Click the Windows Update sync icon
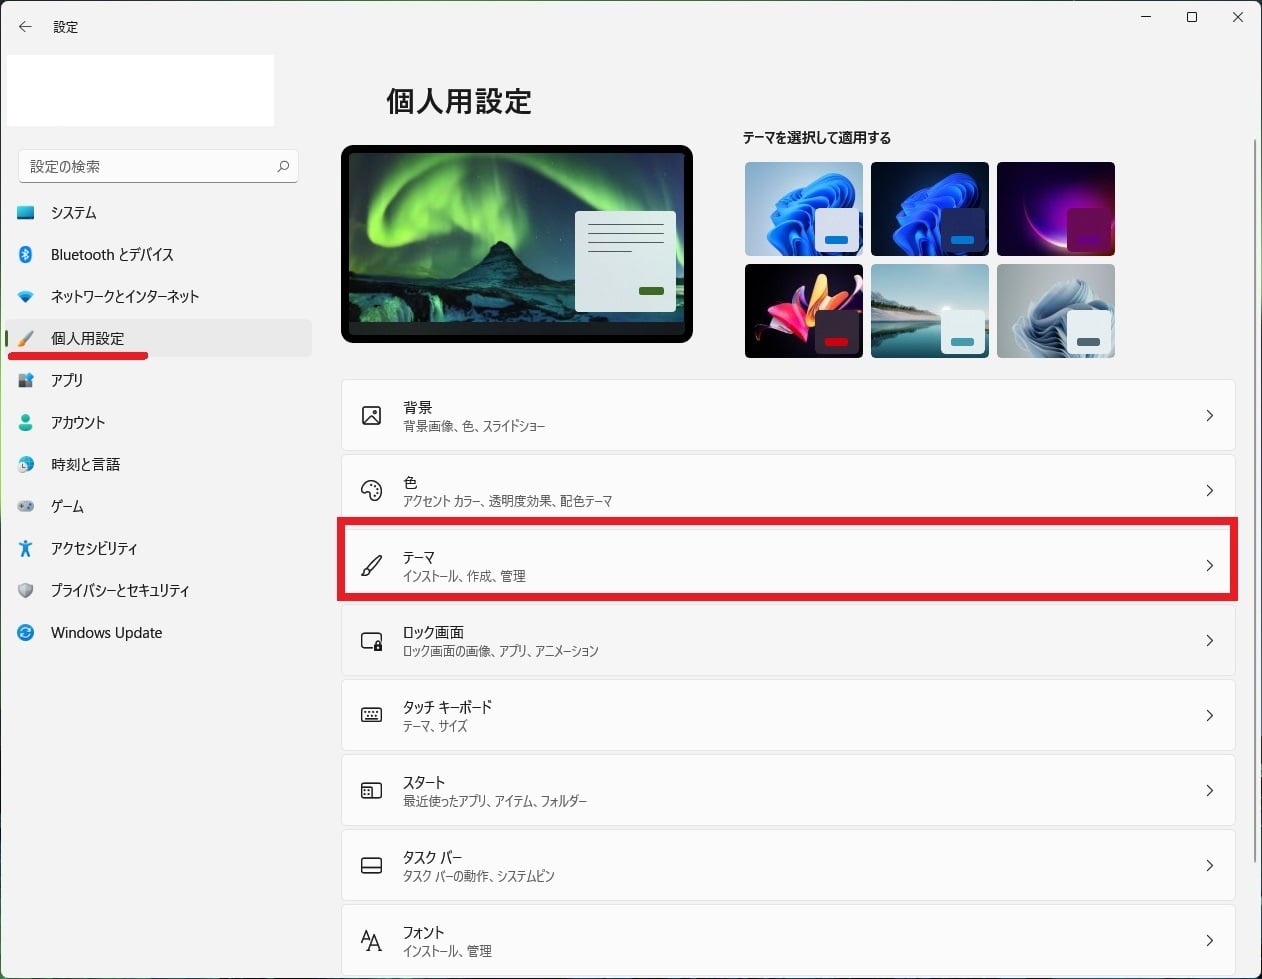1262x979 pixels. click(26, 633)
